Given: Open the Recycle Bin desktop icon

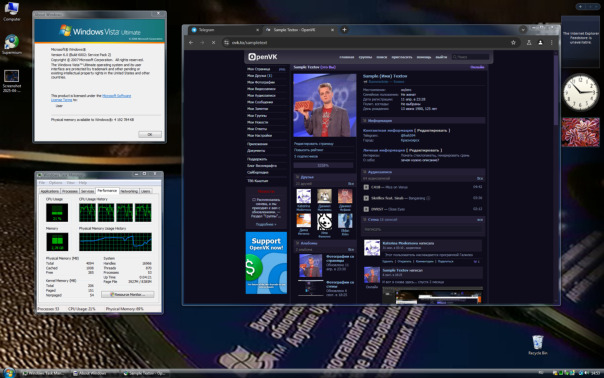Looking at the screenshot, I should [x=537, y=344].
